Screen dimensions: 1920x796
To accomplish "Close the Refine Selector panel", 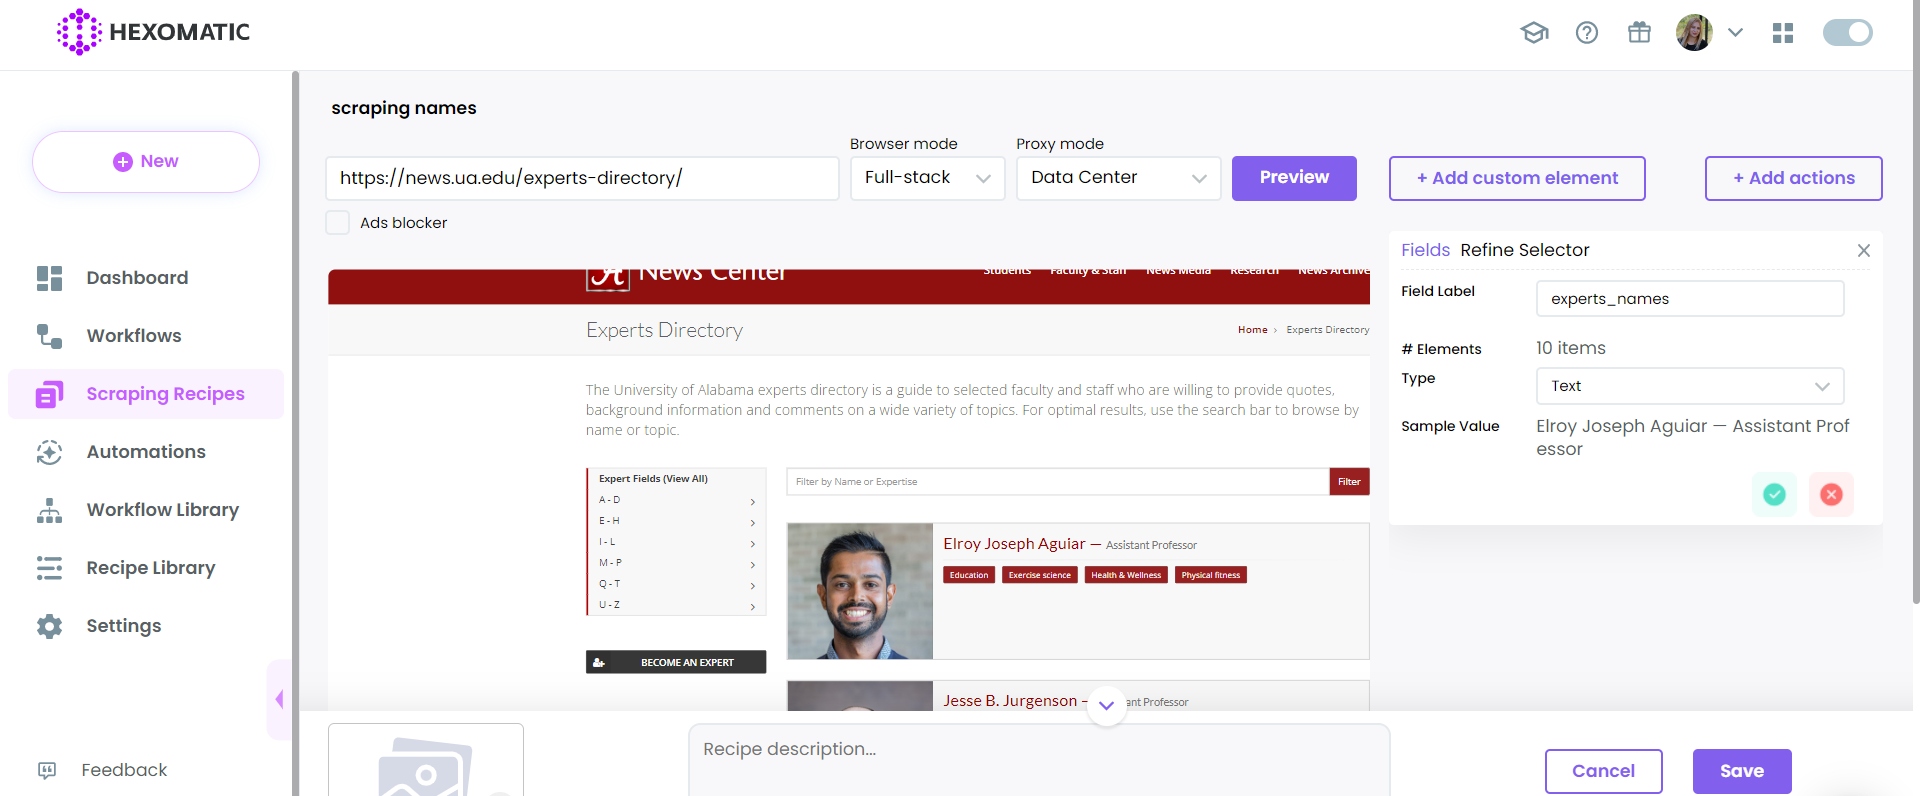I will pyautogui.click(x=1863, y=251).
